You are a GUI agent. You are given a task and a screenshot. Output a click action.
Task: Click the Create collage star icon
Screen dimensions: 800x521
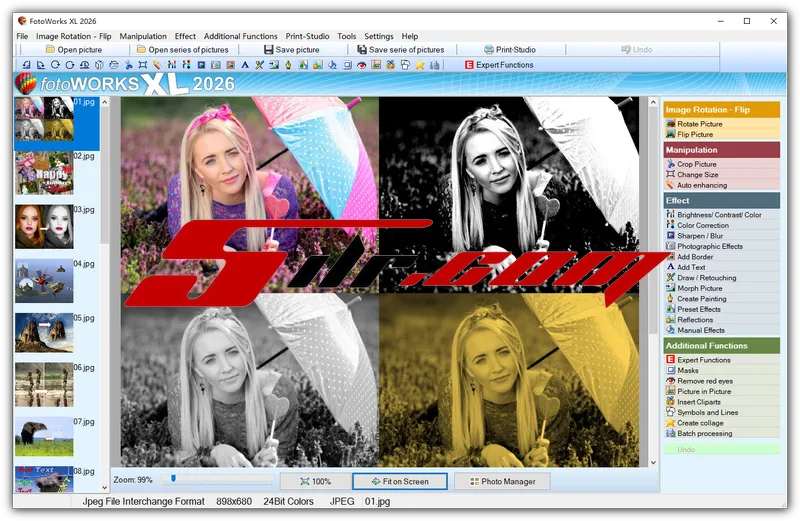[x=671, y=423]
